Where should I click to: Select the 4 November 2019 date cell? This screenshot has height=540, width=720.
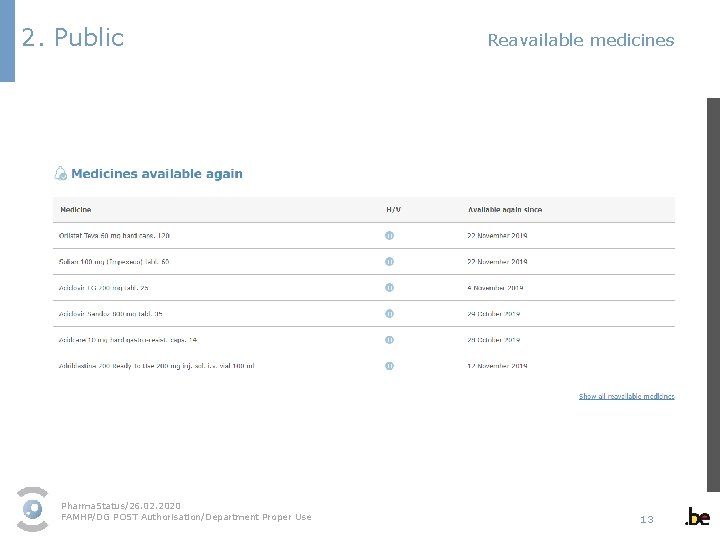[x=495, y=288]
